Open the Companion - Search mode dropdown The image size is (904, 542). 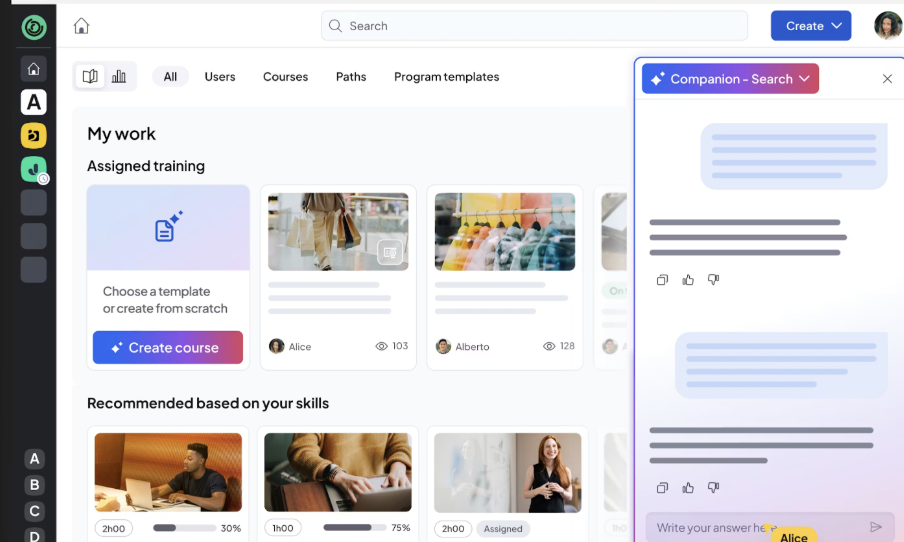tap(730, 79)
